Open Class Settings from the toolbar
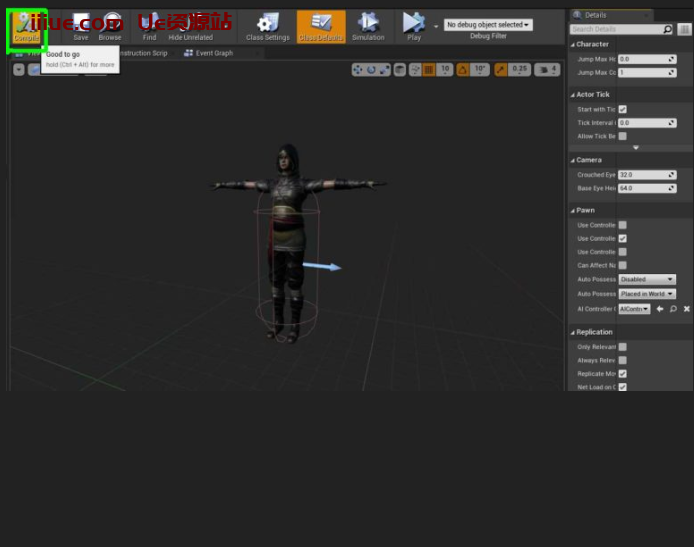 point(268,26)
